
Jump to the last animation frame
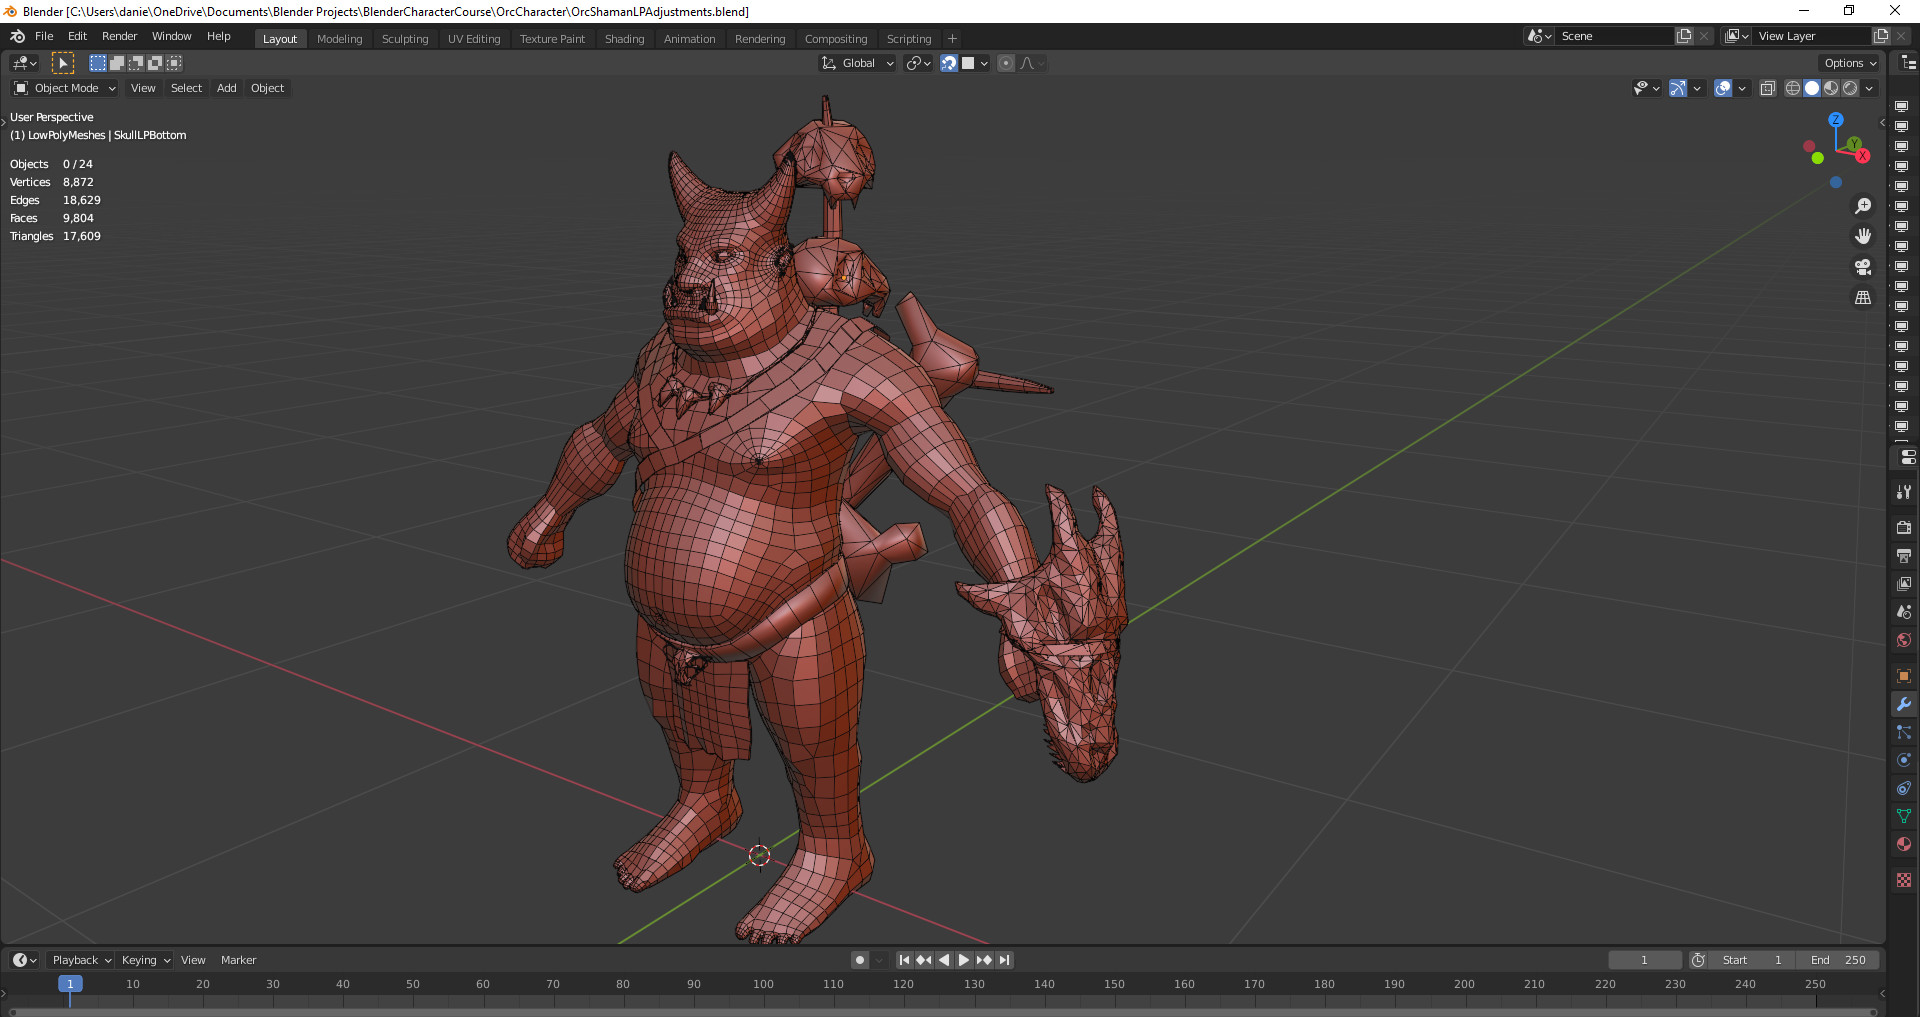tap(1005, 960)
